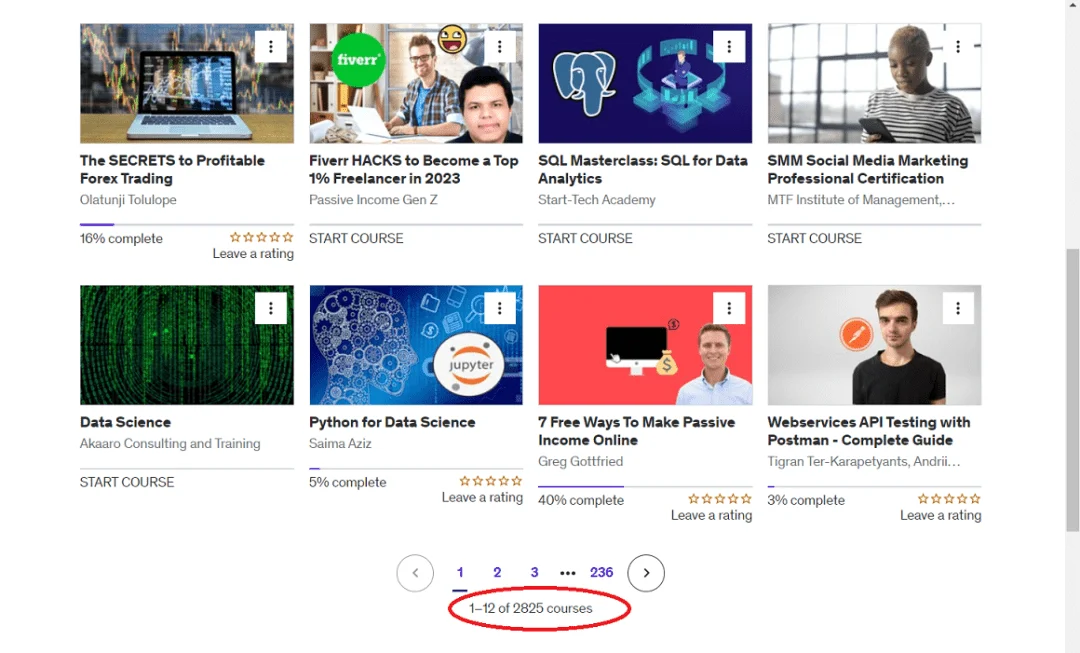This screenshot has width=1080, height=653.
Task: Open three-dot menu on SQL Masterclass course
Action: pos(729,47)
